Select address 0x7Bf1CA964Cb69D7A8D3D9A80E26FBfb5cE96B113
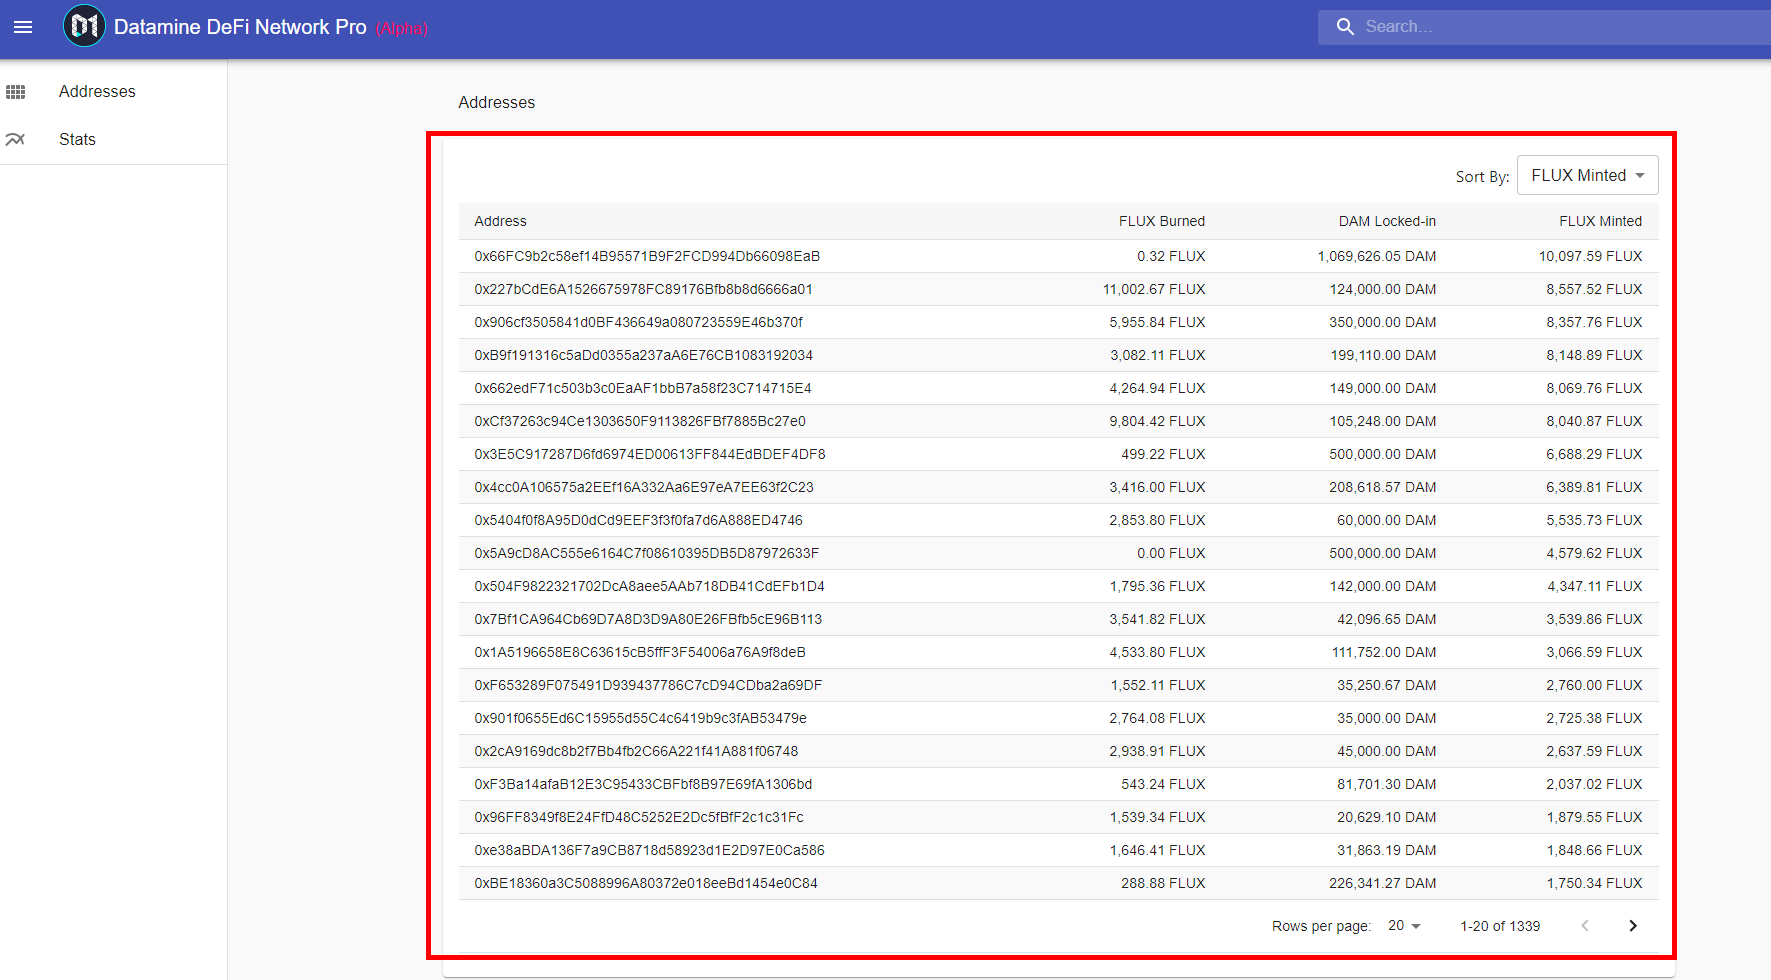The height and width of the screenshot is (980, 1771). [x=648, y=619]
